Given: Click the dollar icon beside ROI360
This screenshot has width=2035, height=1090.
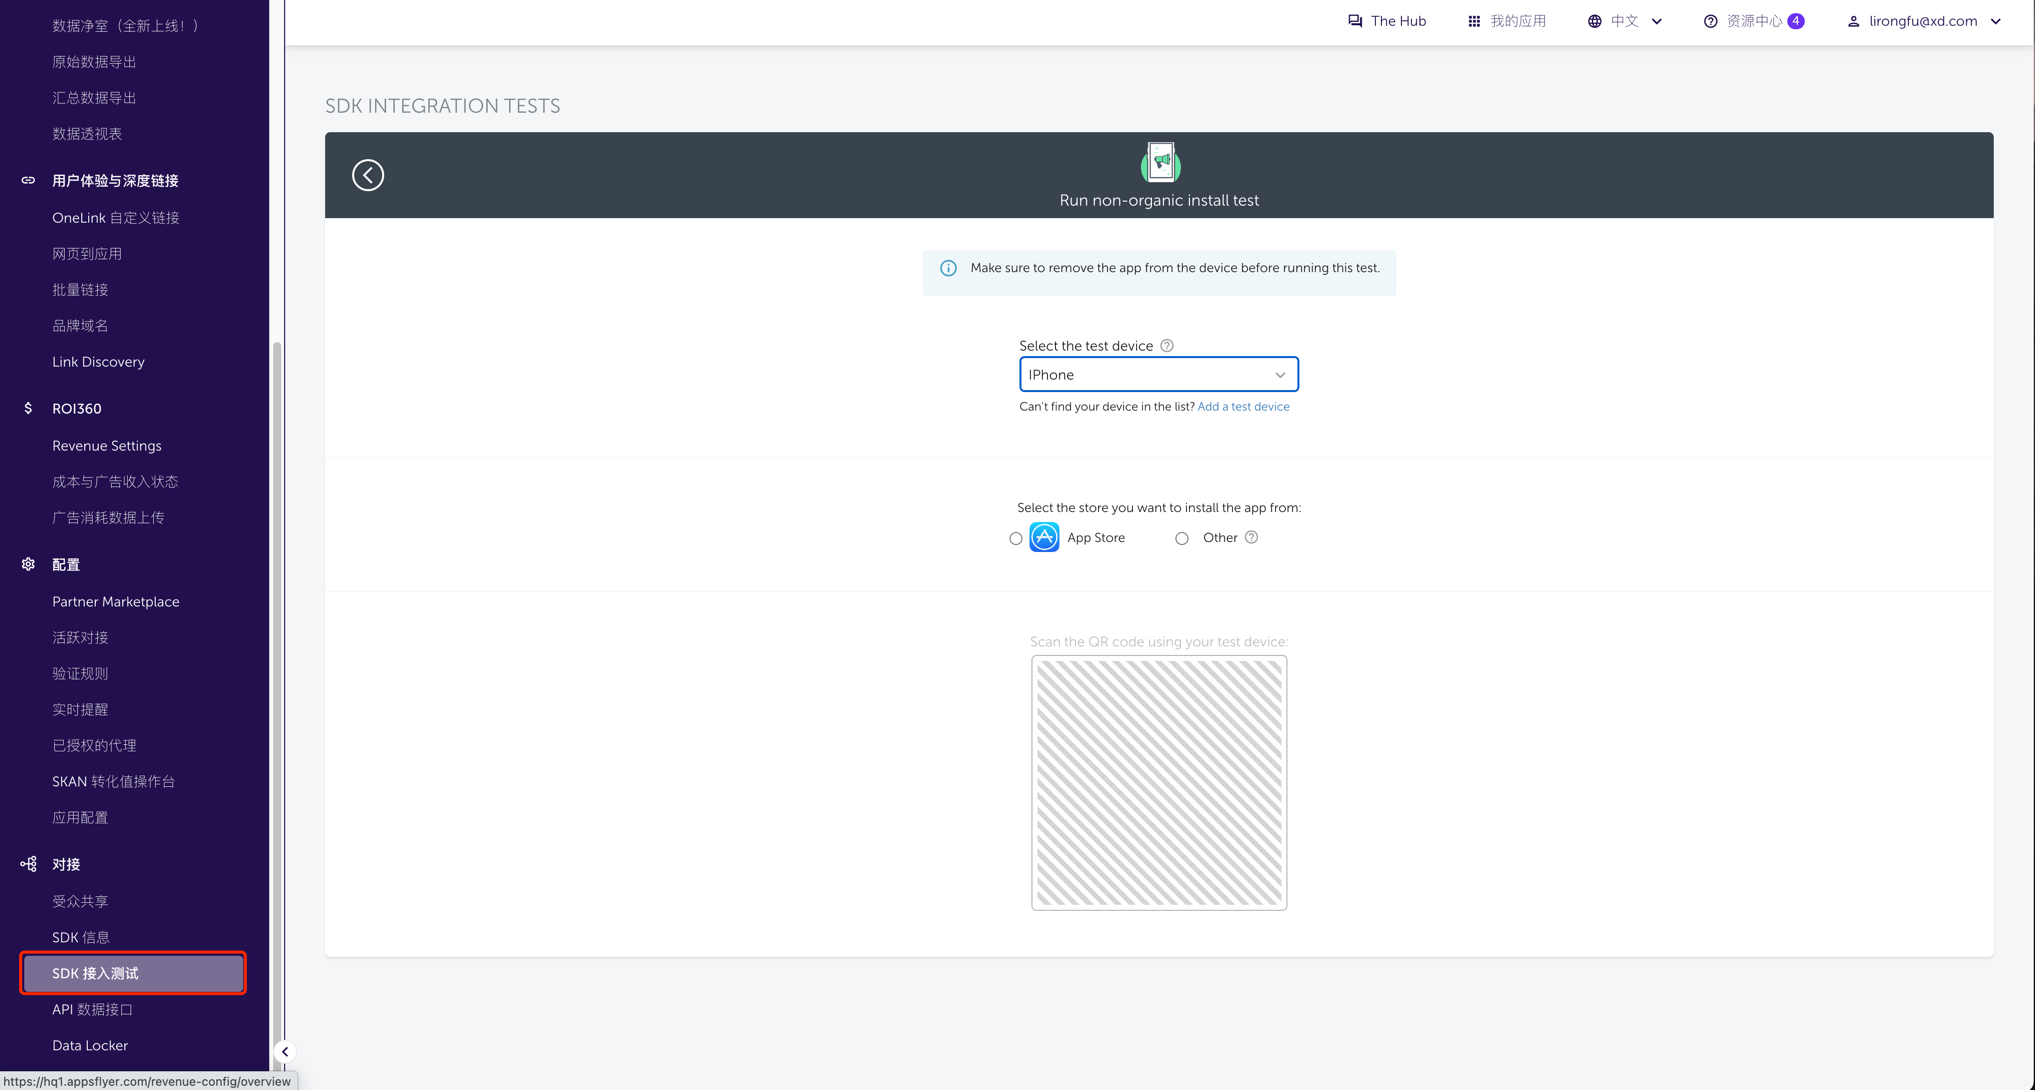Looking at the screenshot, I should (28, 408).
